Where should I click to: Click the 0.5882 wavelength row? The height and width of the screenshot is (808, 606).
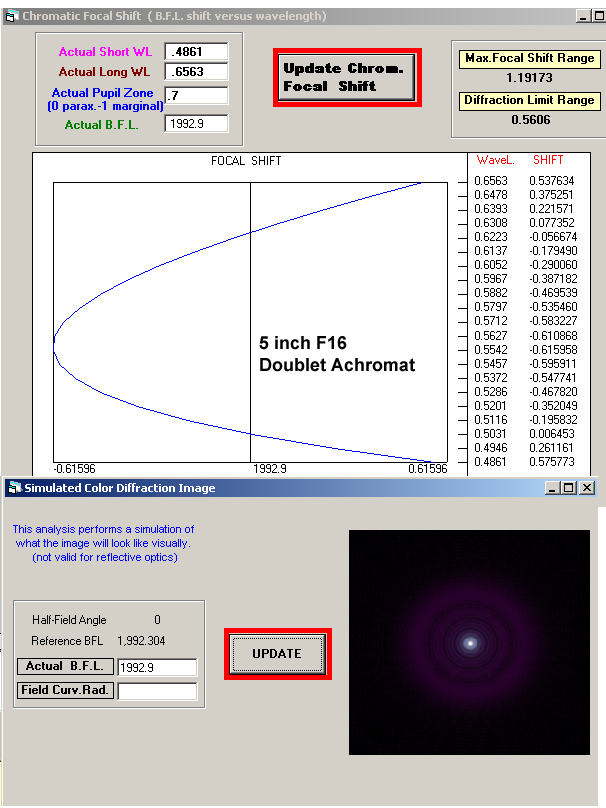point(491,293)
